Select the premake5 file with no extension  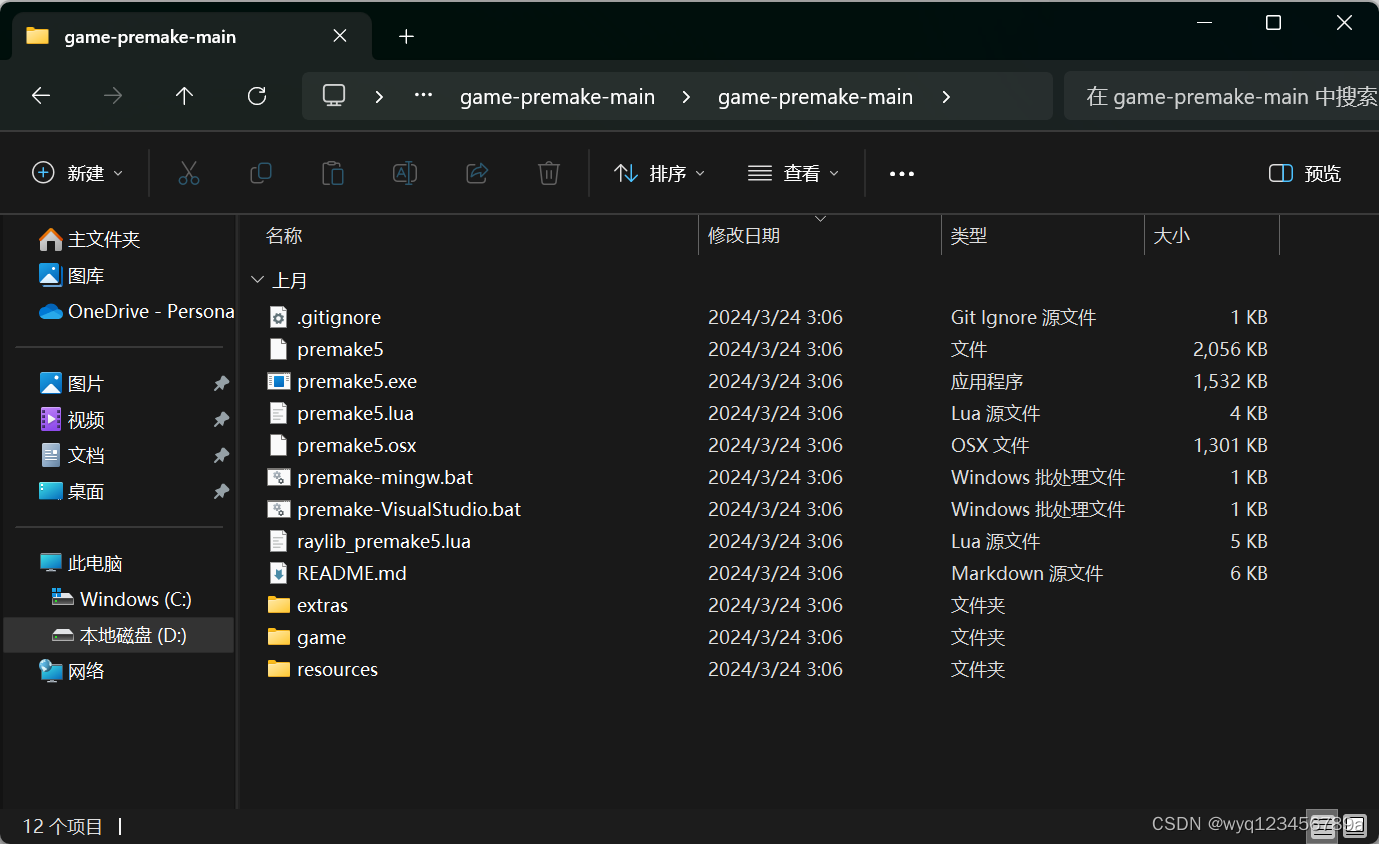pyautogui.click(x=340, y=349)
